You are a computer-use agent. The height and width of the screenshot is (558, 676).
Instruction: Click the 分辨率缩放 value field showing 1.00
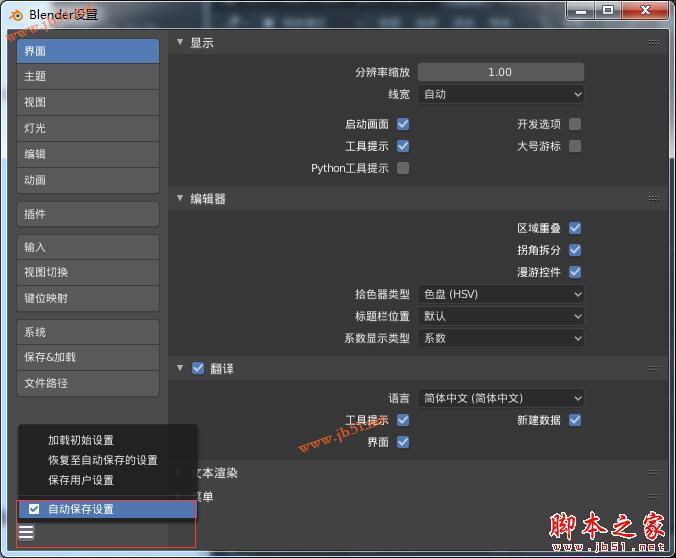[501, 72]
